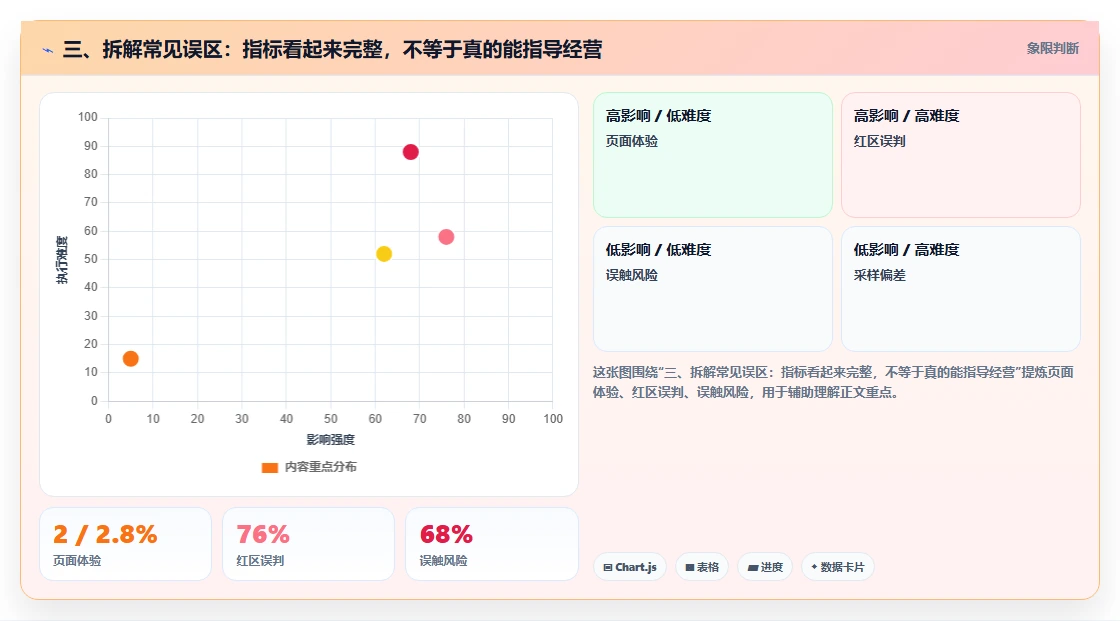The width and height of the screenshot is (1120, 621).
Task: Click the 100 tick label on the y-axis
Action: point(88,117)
